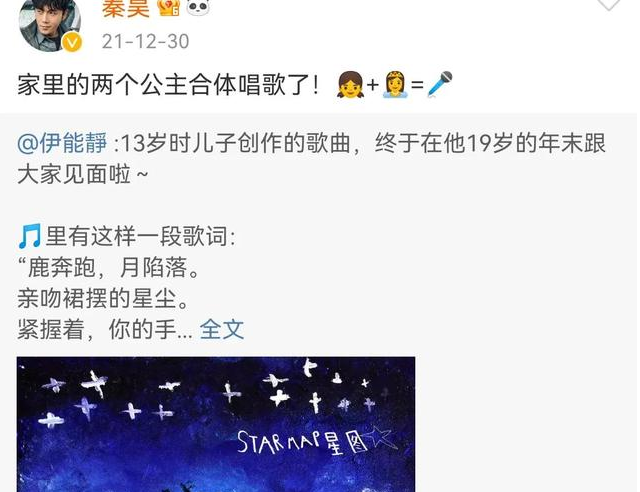Expand full text via 全文 link

pos(222,329)
